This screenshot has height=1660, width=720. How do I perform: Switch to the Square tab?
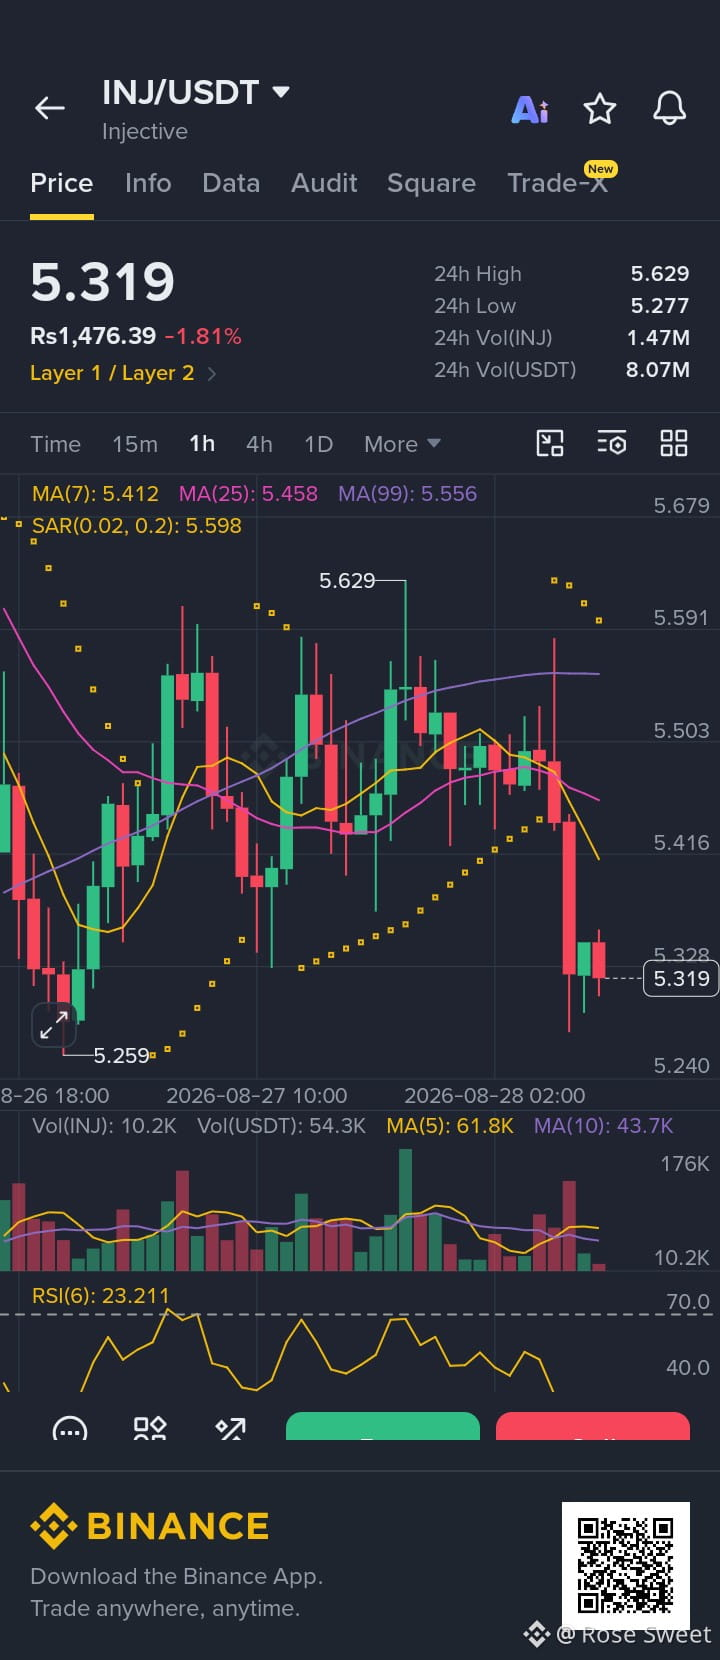pyautogui.click(x=431, y=183)
